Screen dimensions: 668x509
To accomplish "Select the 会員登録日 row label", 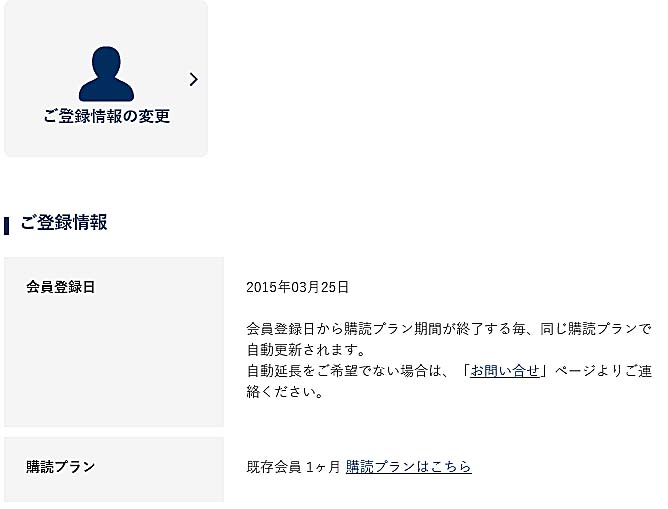I will (60, 287).
